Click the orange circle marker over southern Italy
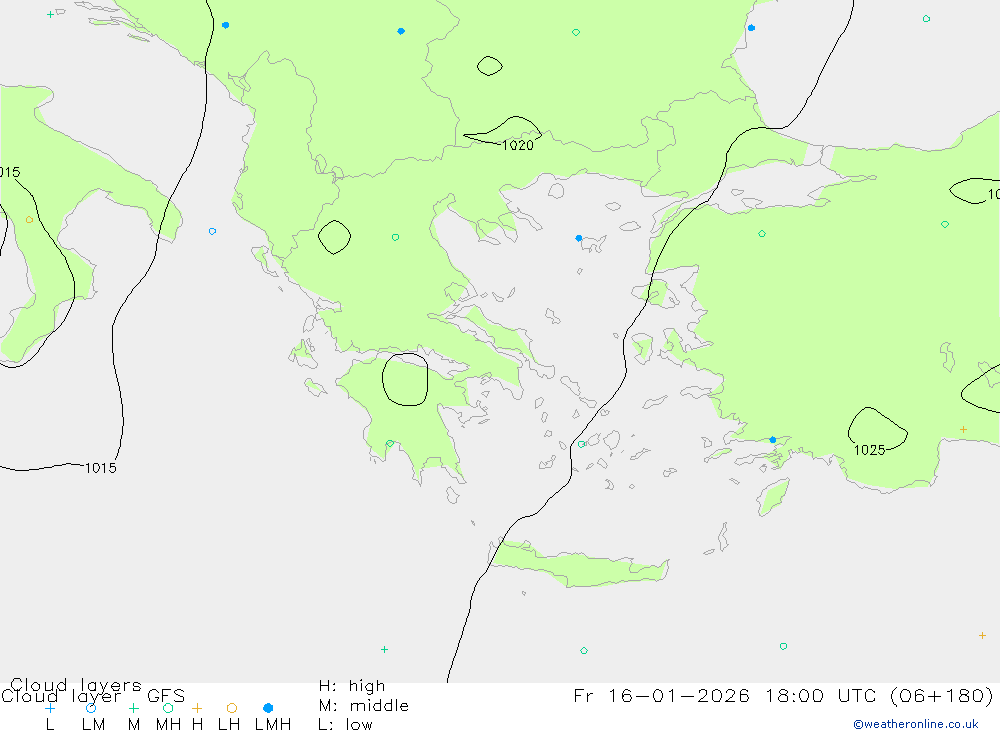The width and height of the screenshot is (1000, 733). coord(29,219)
